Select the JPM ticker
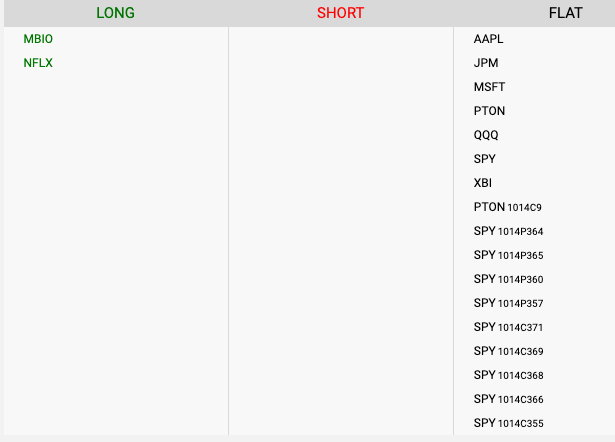 (486, 63)
